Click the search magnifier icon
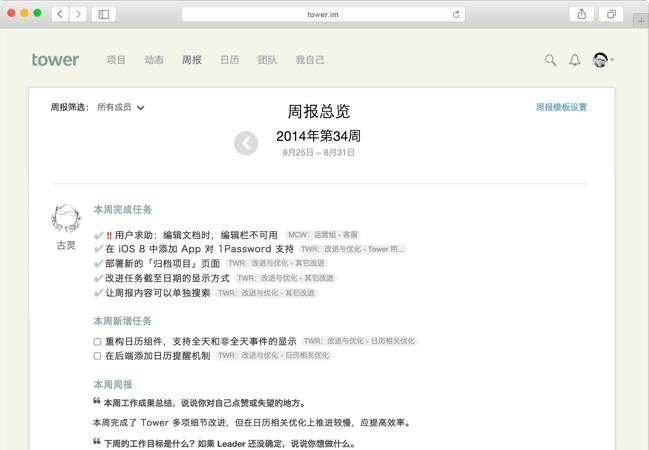Screen dimensions: 649x450 pyautogui.click(x=550, y=60)
